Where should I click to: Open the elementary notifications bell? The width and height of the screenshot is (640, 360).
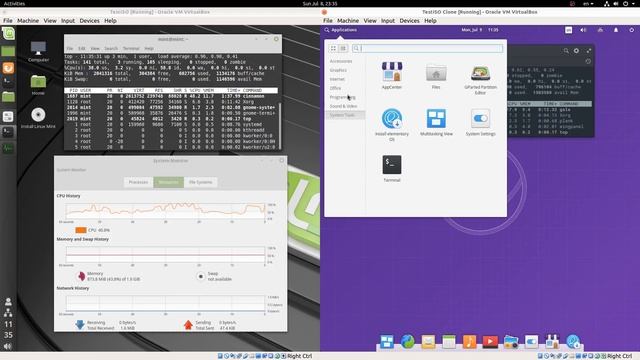[x=616, y=30]
